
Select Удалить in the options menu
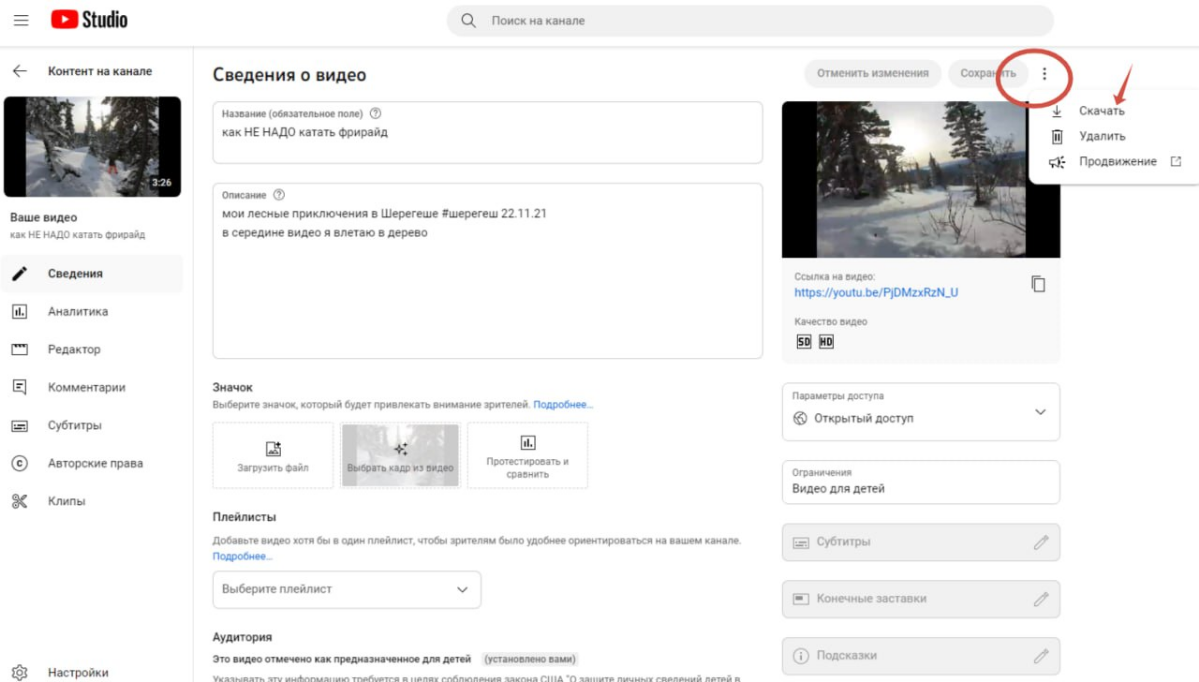(x=1102, y=135)
